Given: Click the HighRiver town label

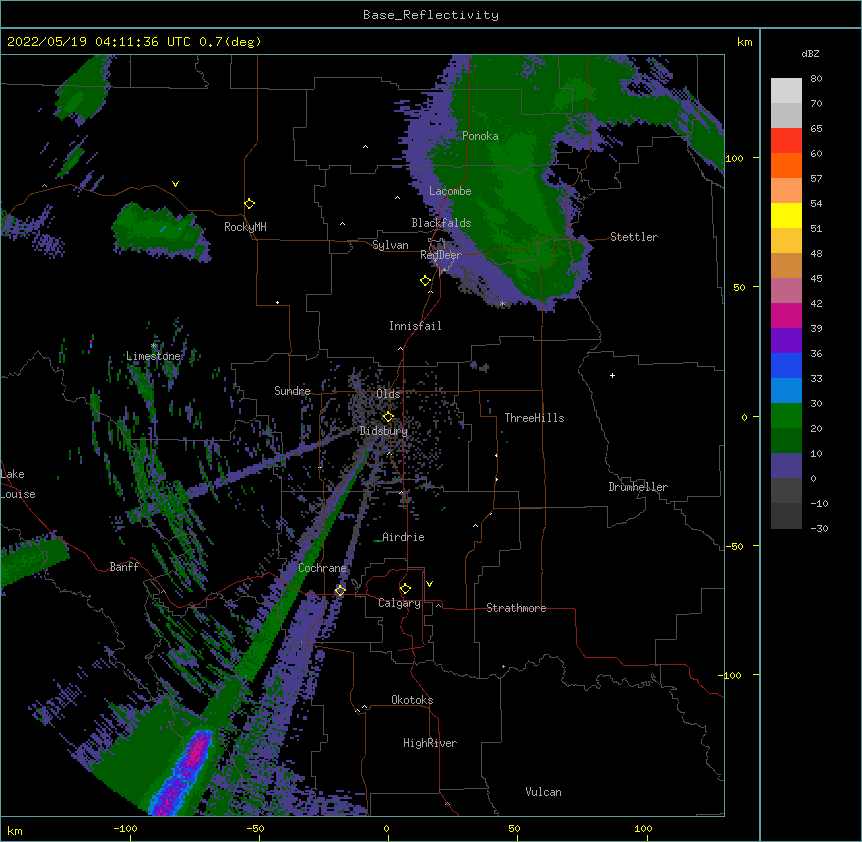Looking at the screenshot, I should [430, 743].
